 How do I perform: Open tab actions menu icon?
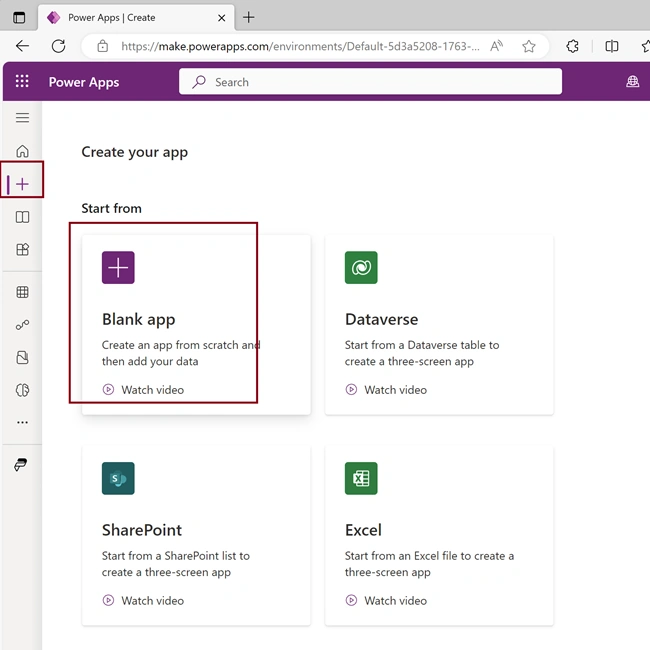click(x=19, y=18)
